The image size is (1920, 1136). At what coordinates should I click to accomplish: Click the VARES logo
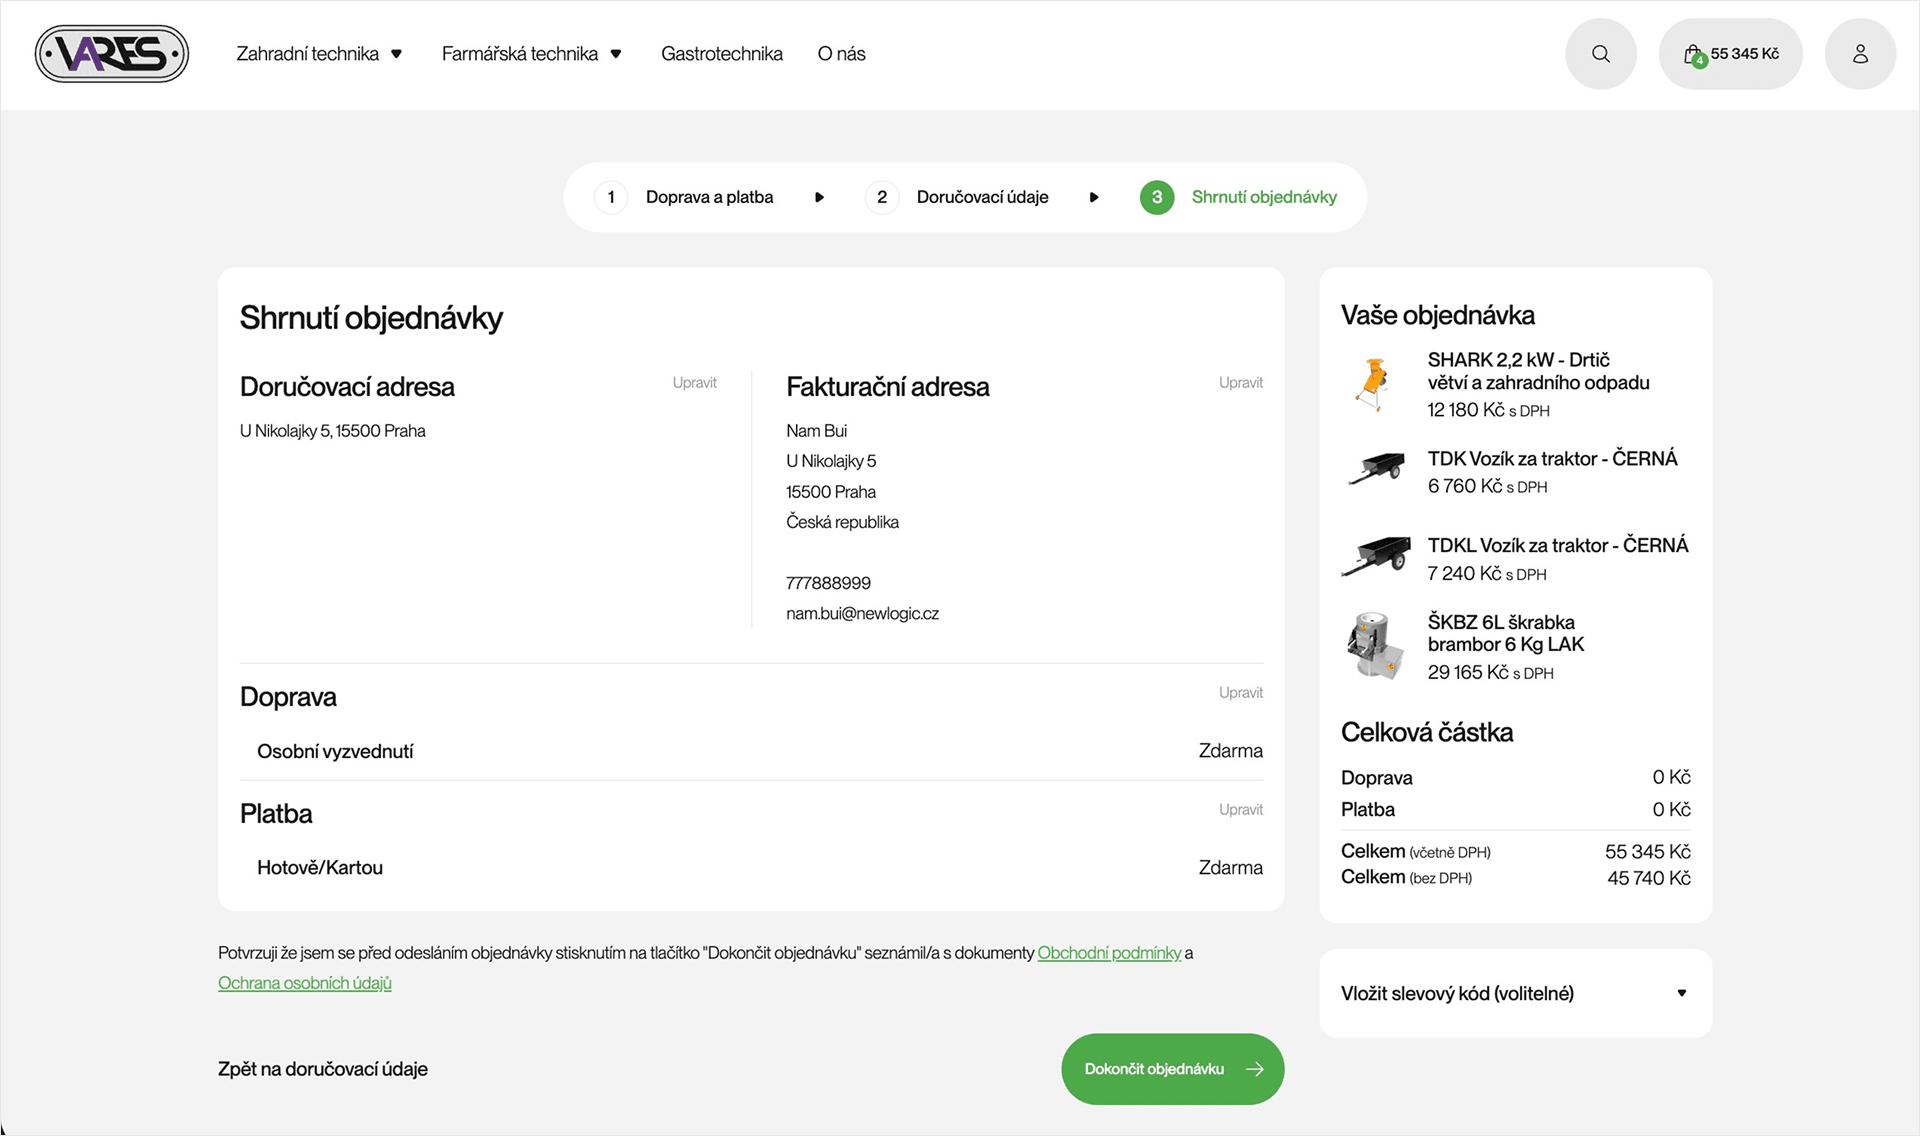click(112, 54)
